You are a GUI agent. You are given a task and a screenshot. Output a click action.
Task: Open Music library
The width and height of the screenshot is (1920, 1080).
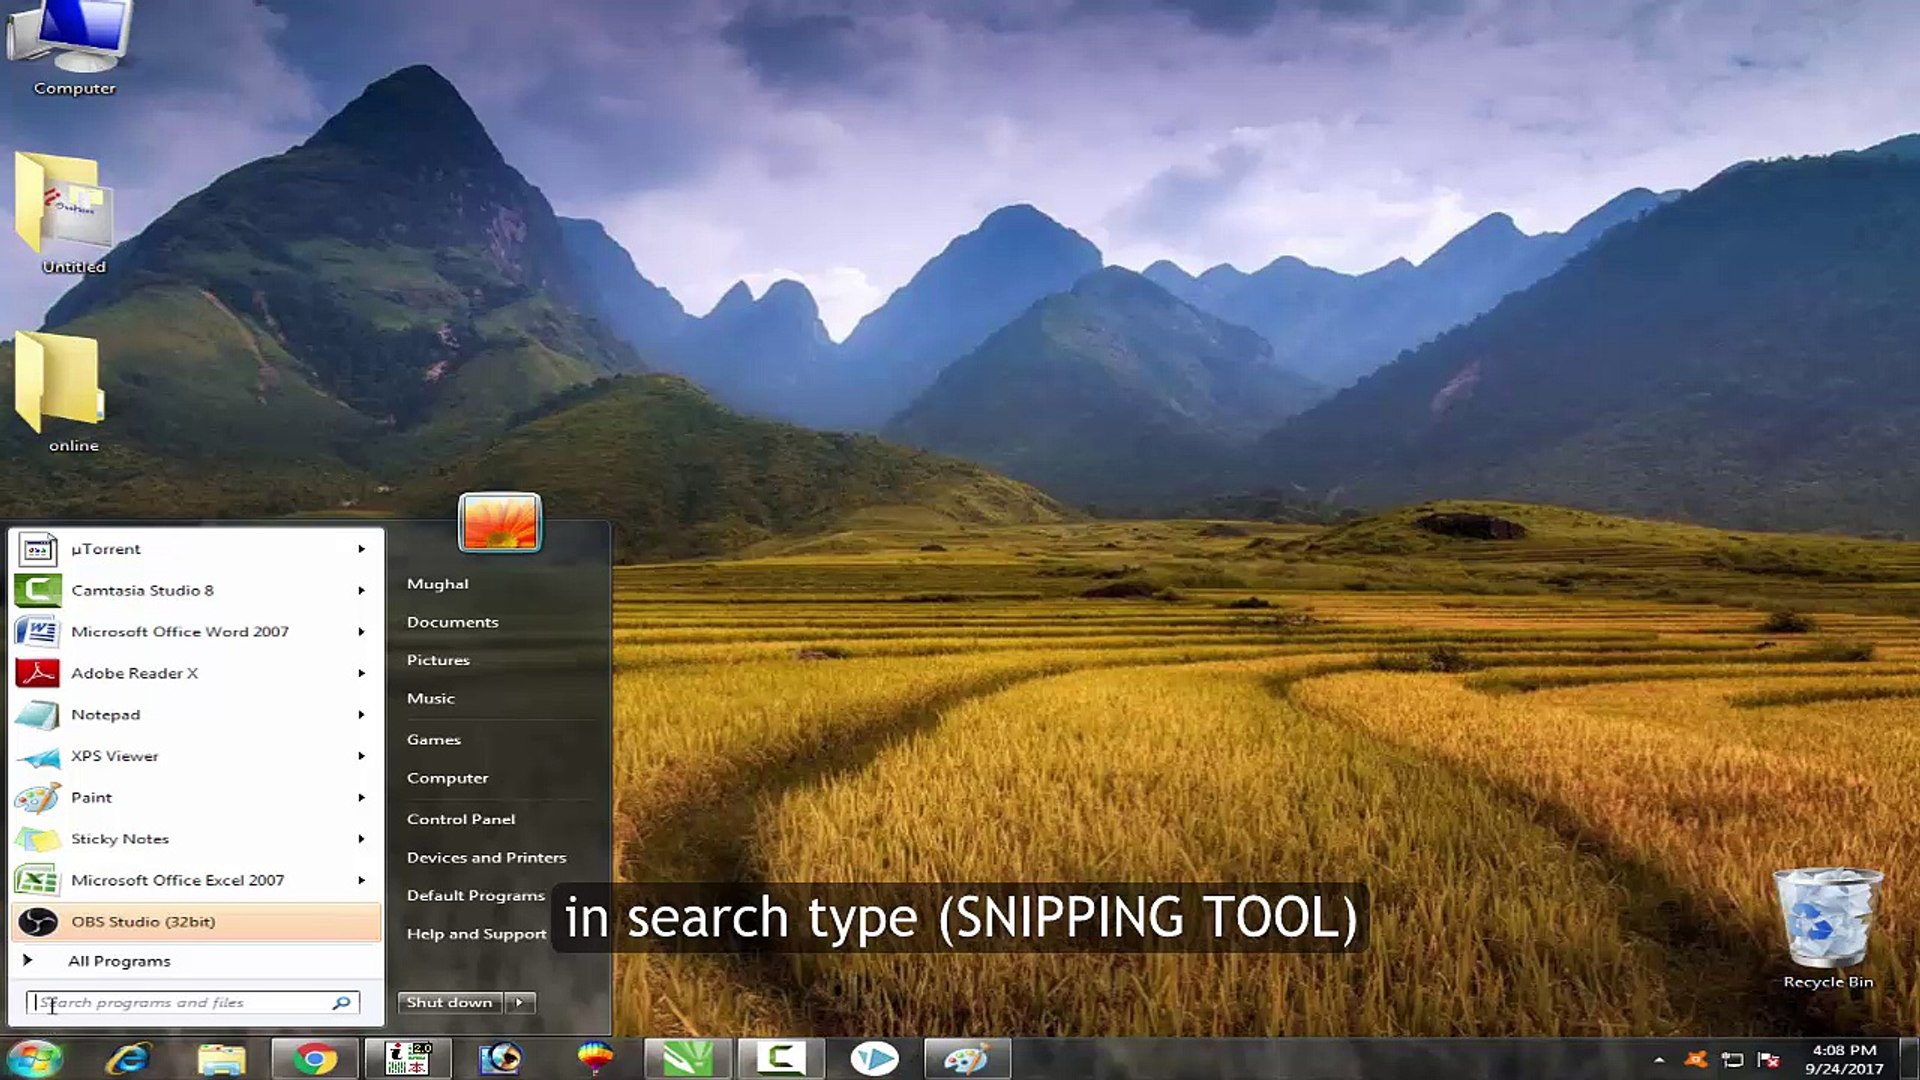pos(430,698)
